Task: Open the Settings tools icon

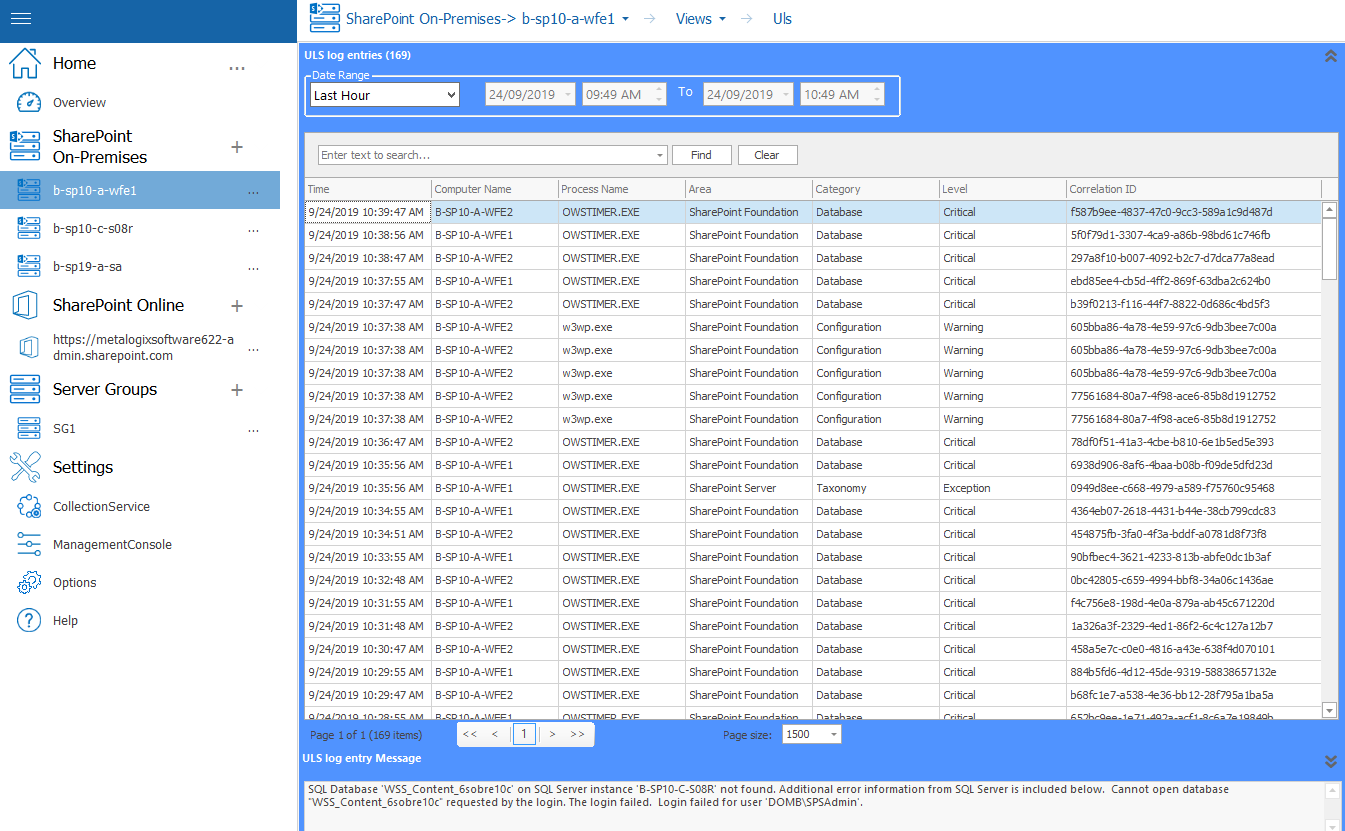Action: (25, 467)
